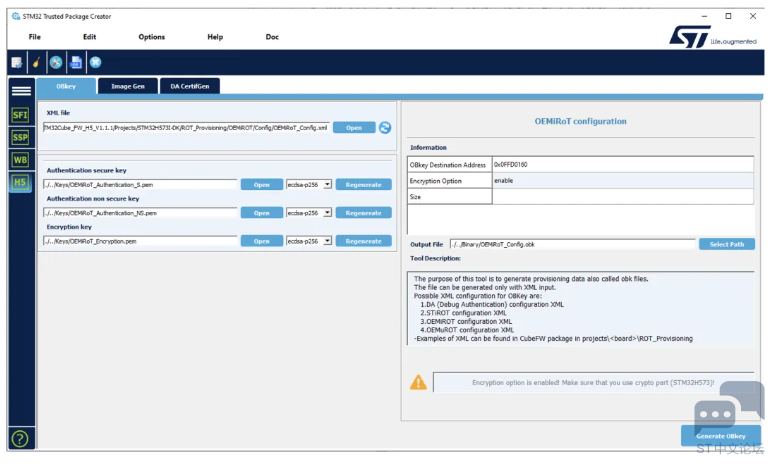Click the OEMiRoT_Authentication_S.pem path field
This screenshot has width=773, height=464.
pos(140,184)
